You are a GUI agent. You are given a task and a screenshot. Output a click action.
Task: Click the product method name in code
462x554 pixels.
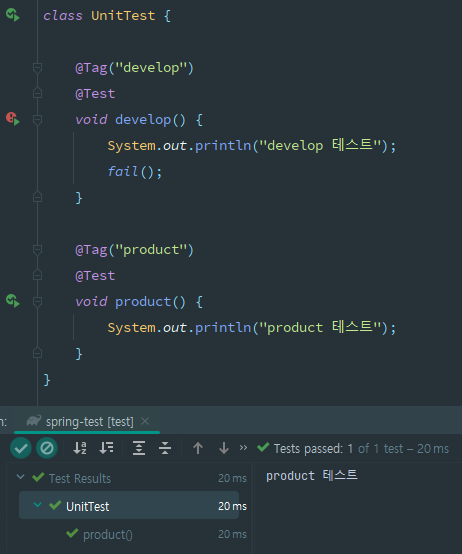click(x=143, y=302)
